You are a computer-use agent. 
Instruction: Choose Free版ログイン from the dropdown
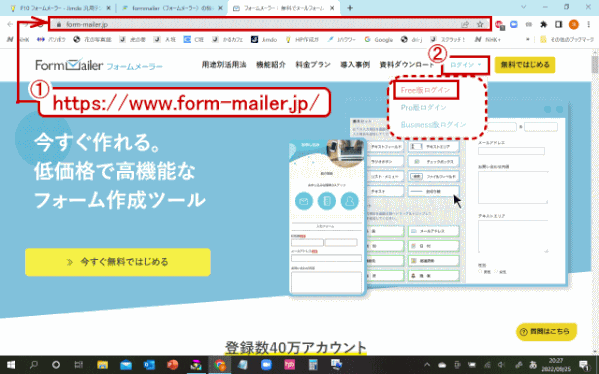pyautogui.click(x=426, y=90)
